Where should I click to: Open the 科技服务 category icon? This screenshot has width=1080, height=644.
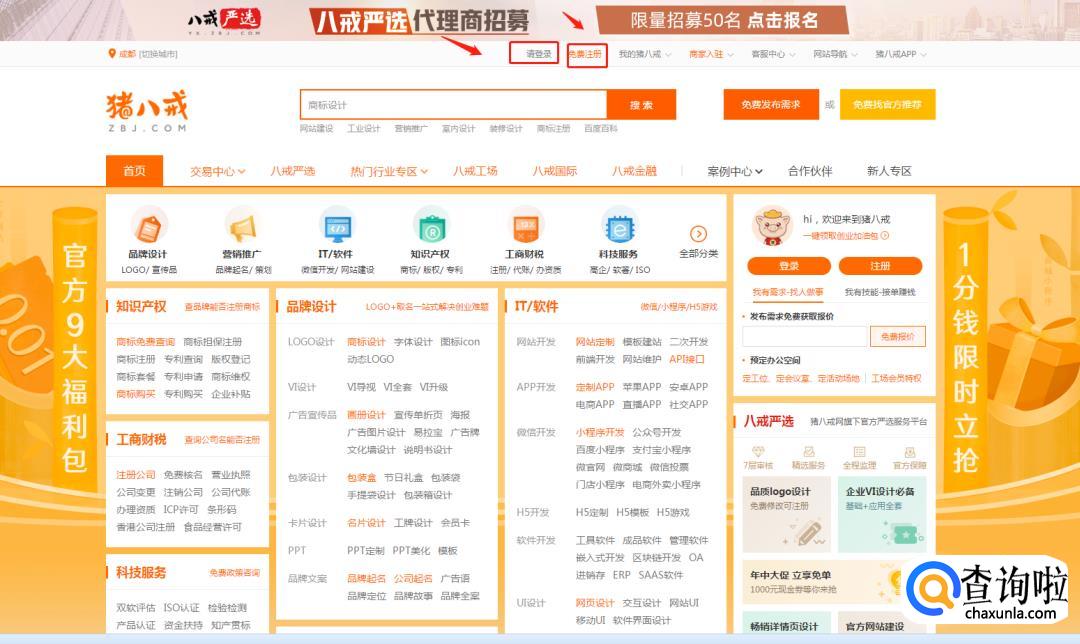(619, 227)
